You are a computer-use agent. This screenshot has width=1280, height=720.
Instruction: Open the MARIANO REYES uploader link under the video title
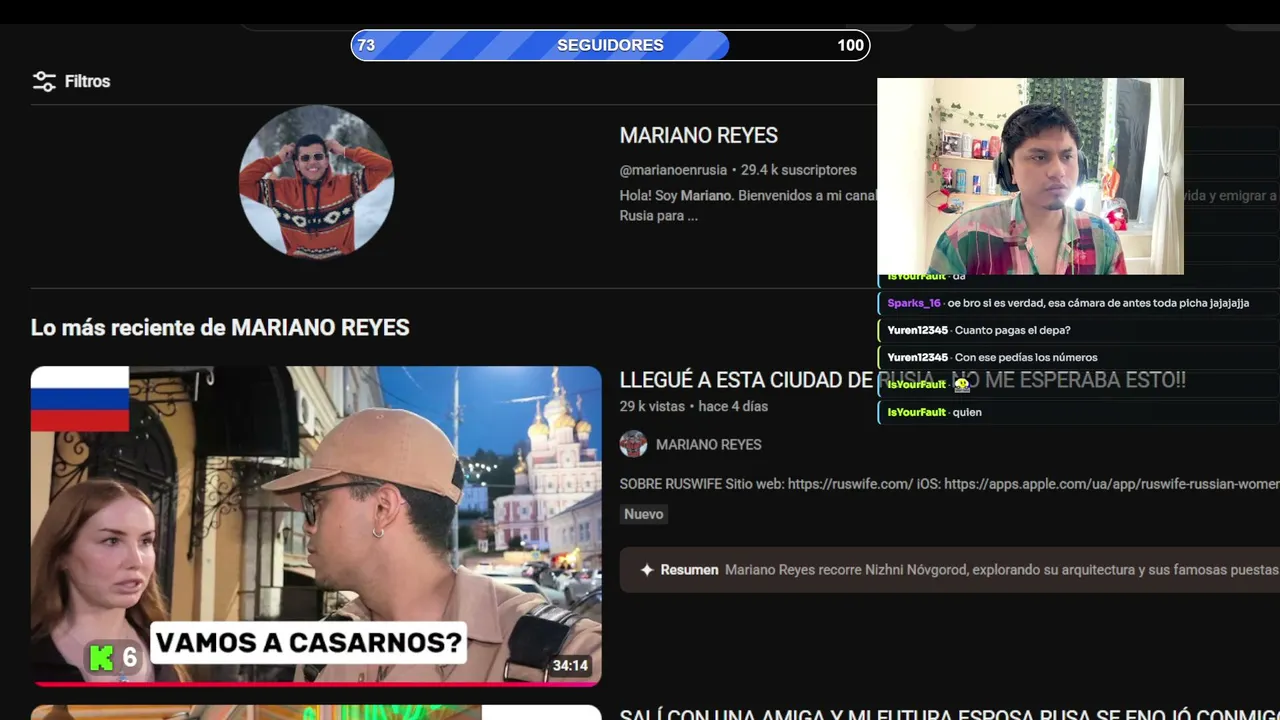tap(708, 444)
